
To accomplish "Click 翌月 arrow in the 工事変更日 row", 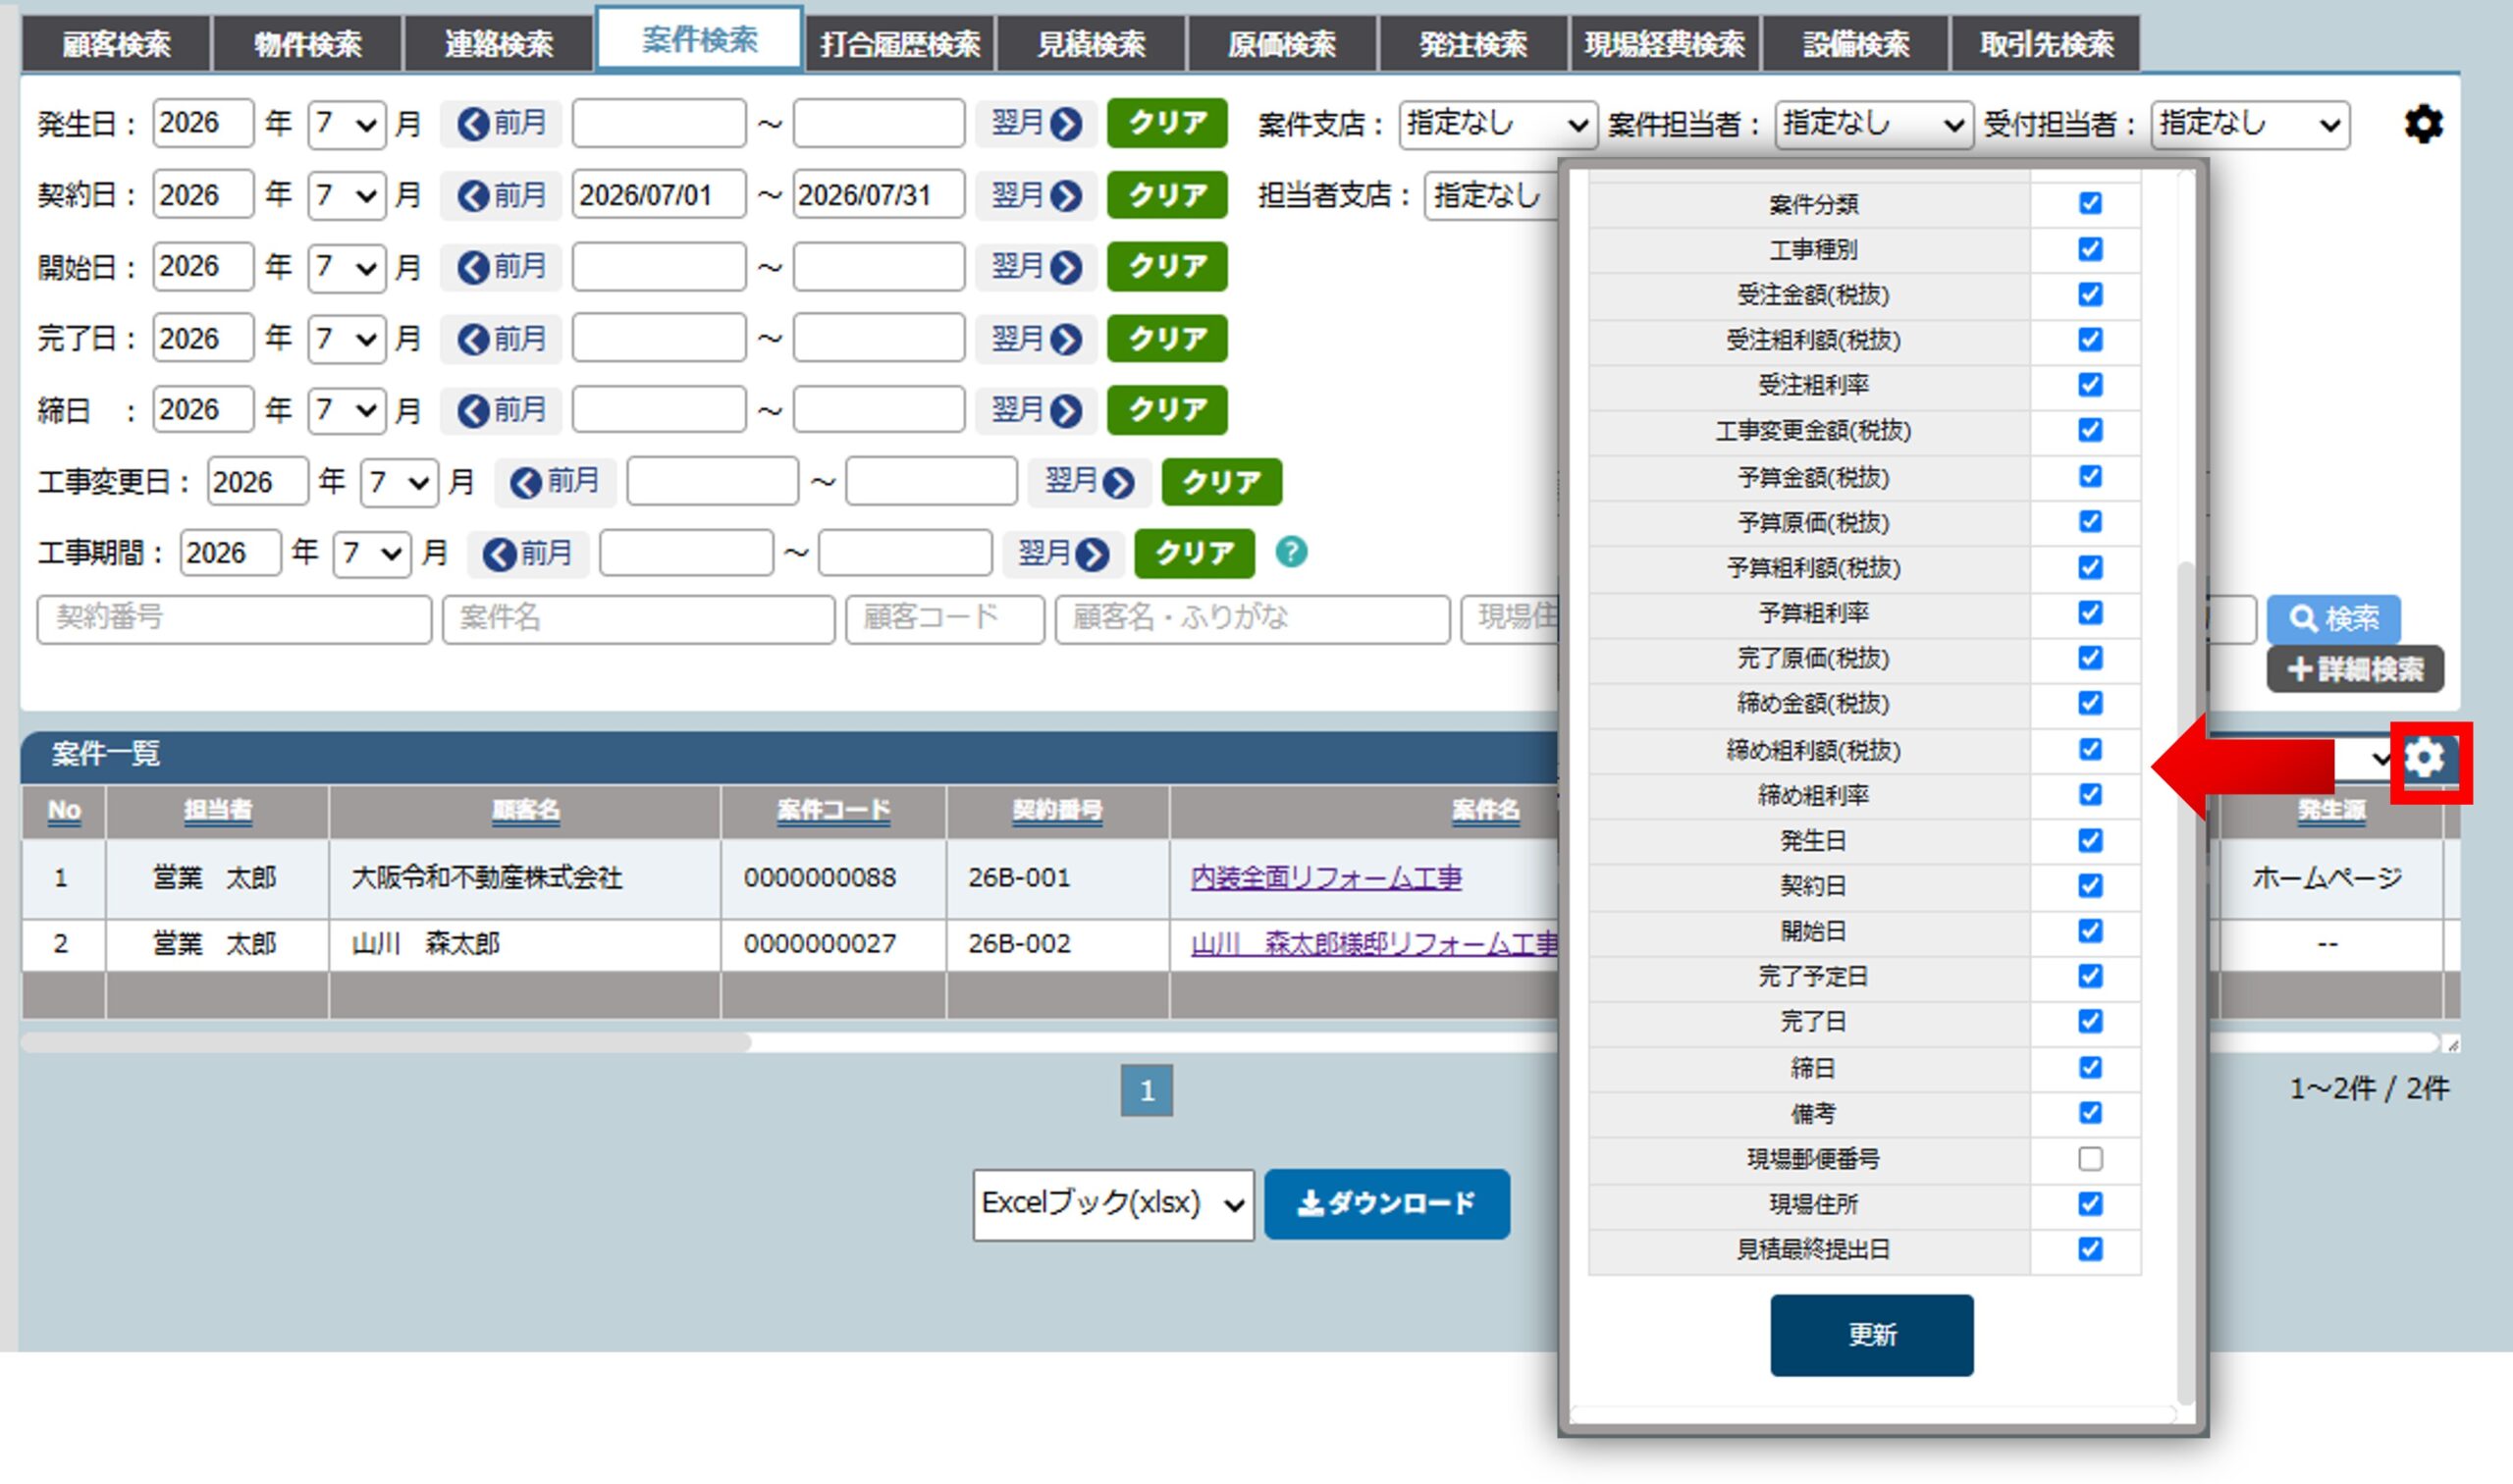I will tap(1090, 483).
